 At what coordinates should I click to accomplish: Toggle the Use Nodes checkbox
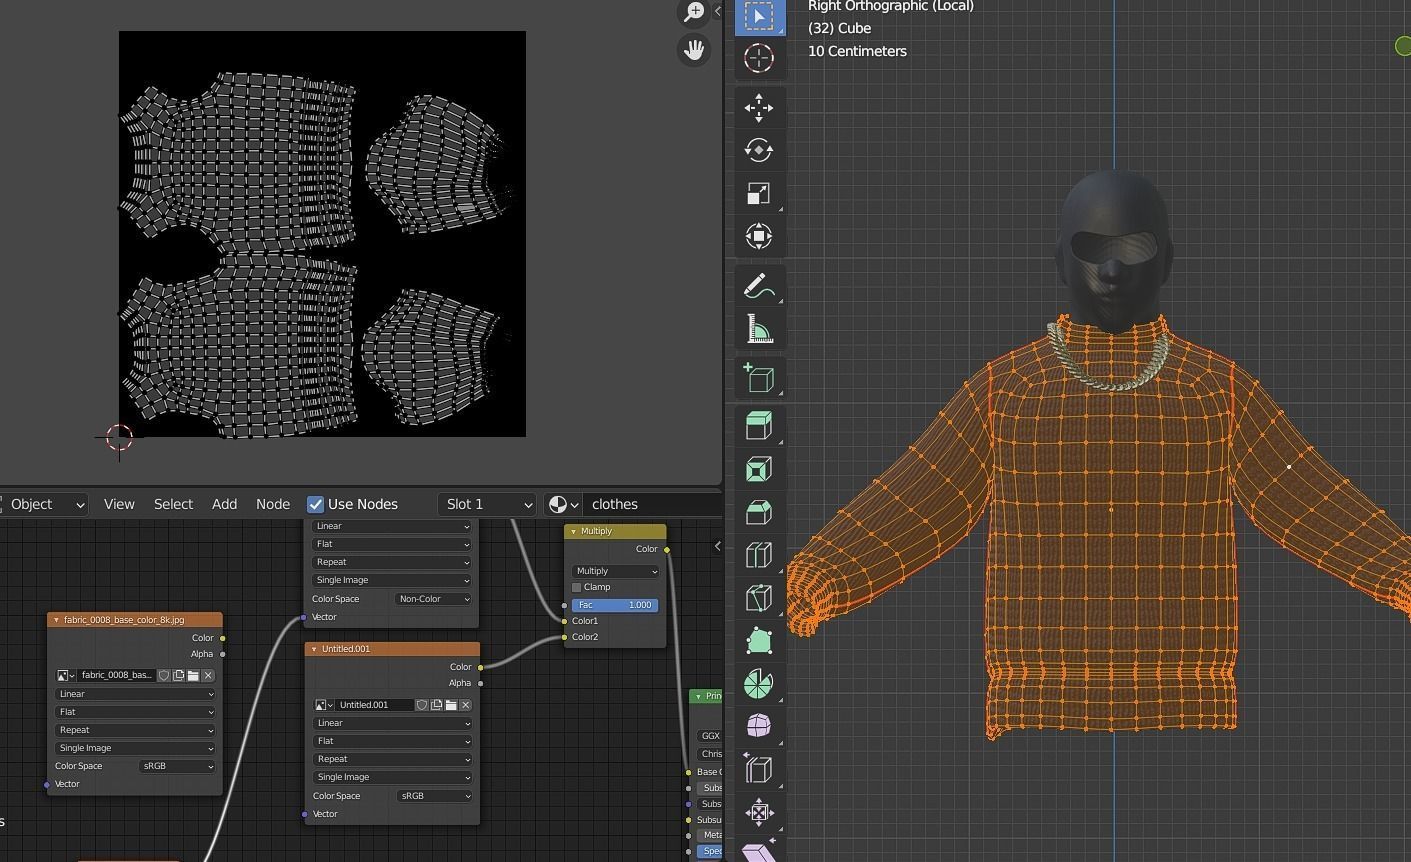pos(315,504)
